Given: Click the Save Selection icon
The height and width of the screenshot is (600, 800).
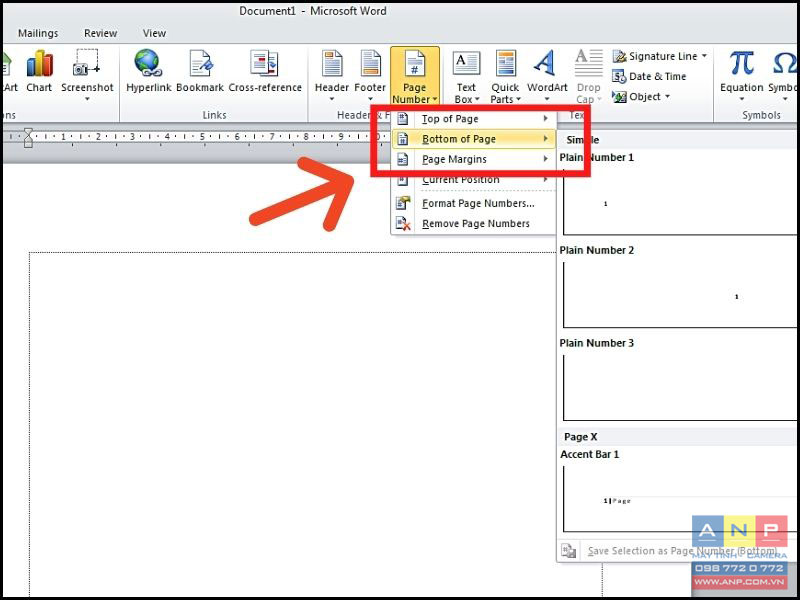Looking at the screenshot, I should (x=568, y=551).
